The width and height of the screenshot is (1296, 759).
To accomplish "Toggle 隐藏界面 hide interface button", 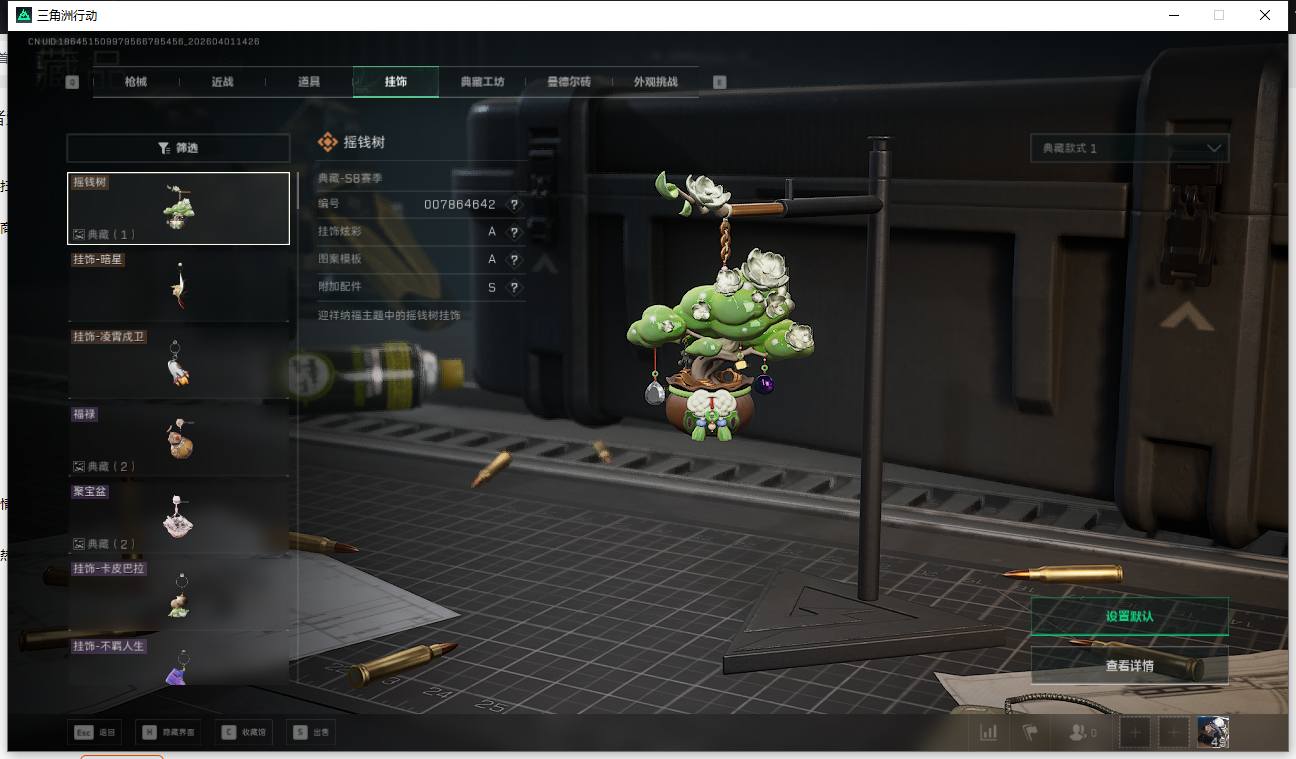I will click(166, 732).
